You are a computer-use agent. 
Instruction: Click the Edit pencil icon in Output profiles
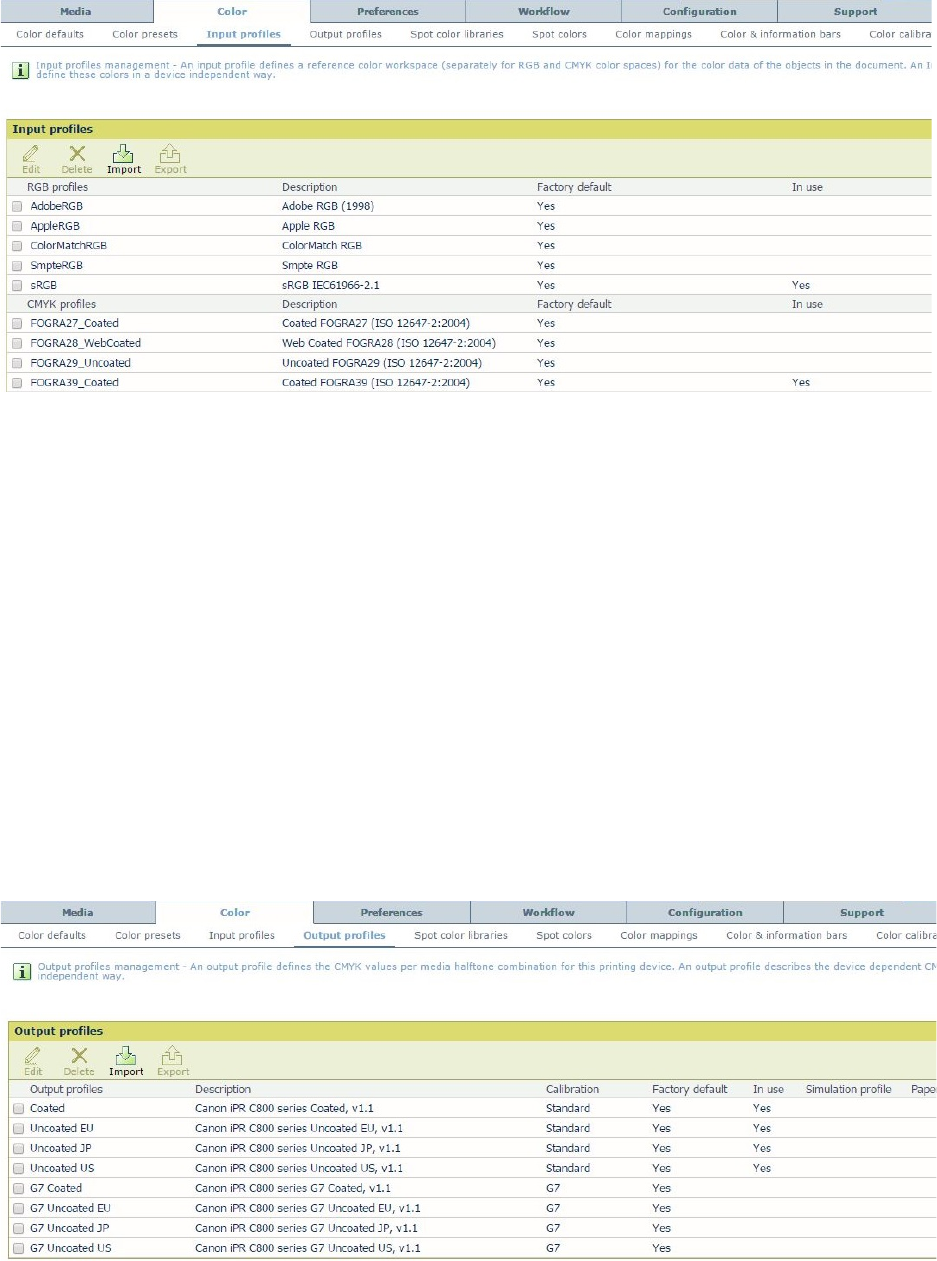(33, 1055)
